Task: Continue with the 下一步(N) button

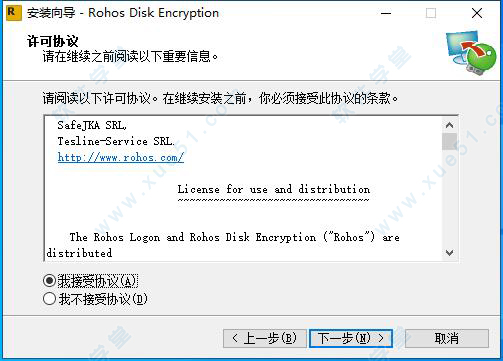Action: pyautogui.click(x=351, y=338)
